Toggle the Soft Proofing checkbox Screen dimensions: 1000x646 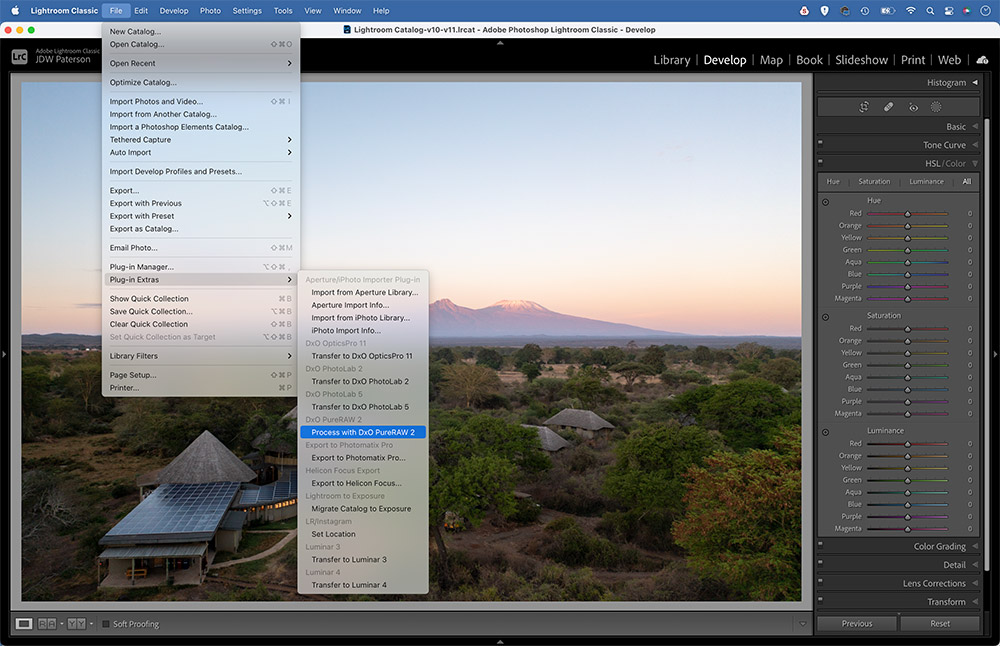[x=106, y=624]
